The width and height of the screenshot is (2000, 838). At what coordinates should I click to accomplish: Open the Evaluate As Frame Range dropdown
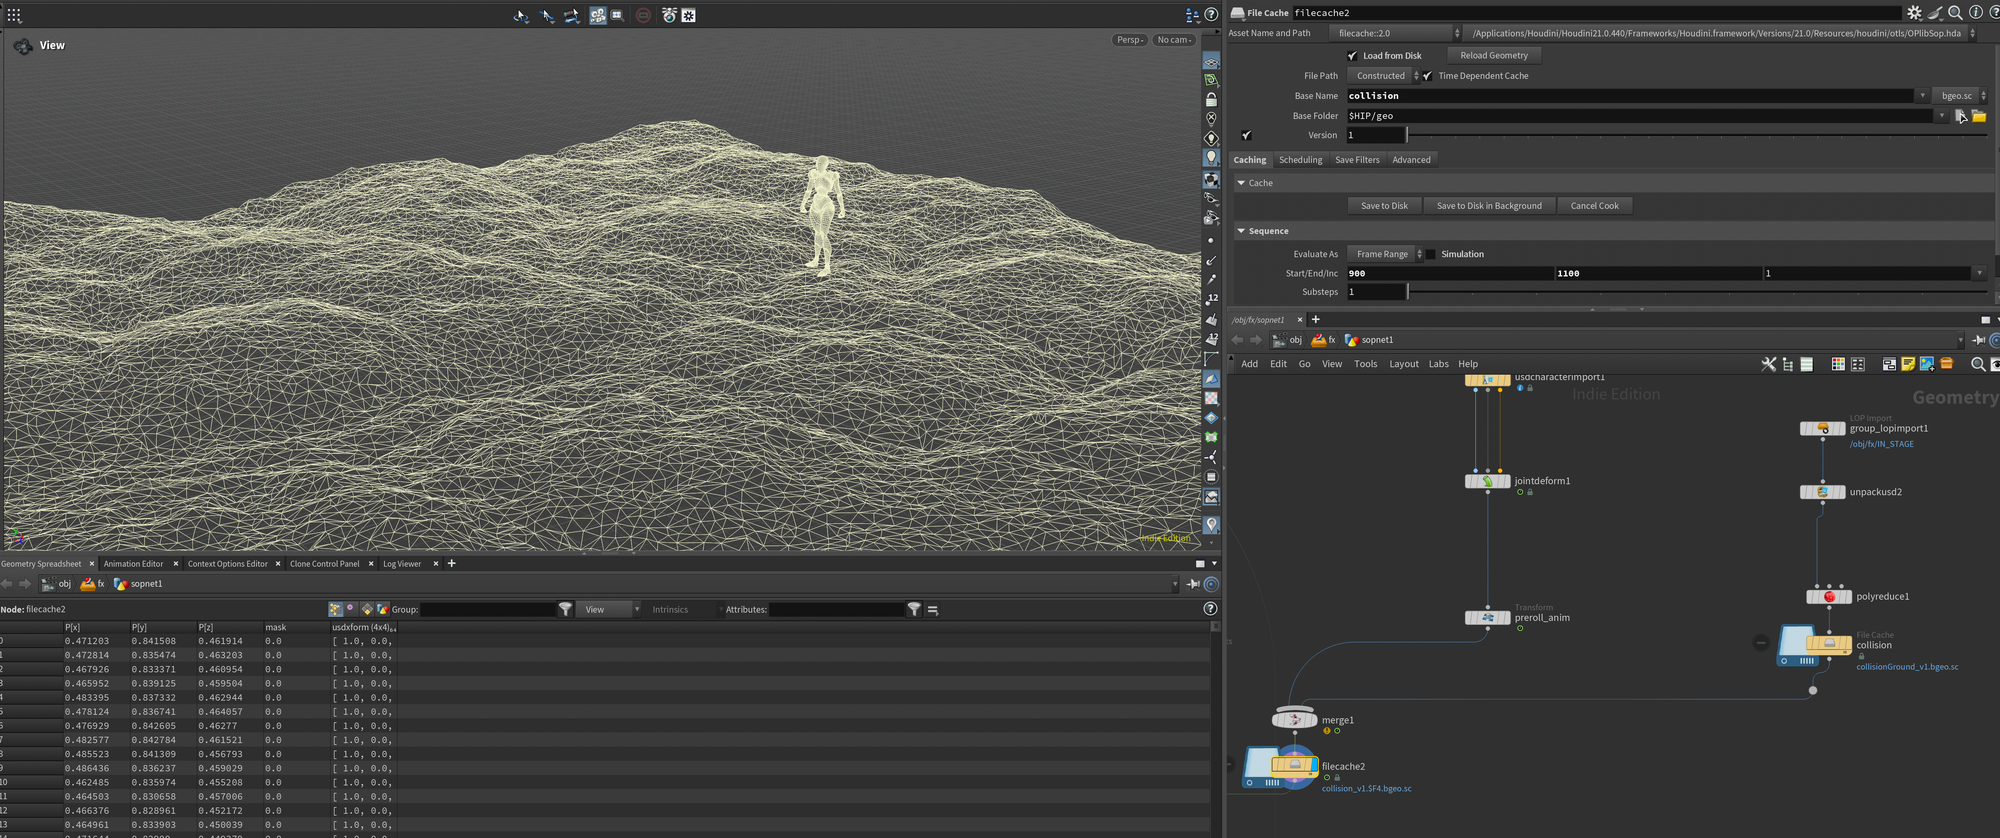[x=1385, y=254]
